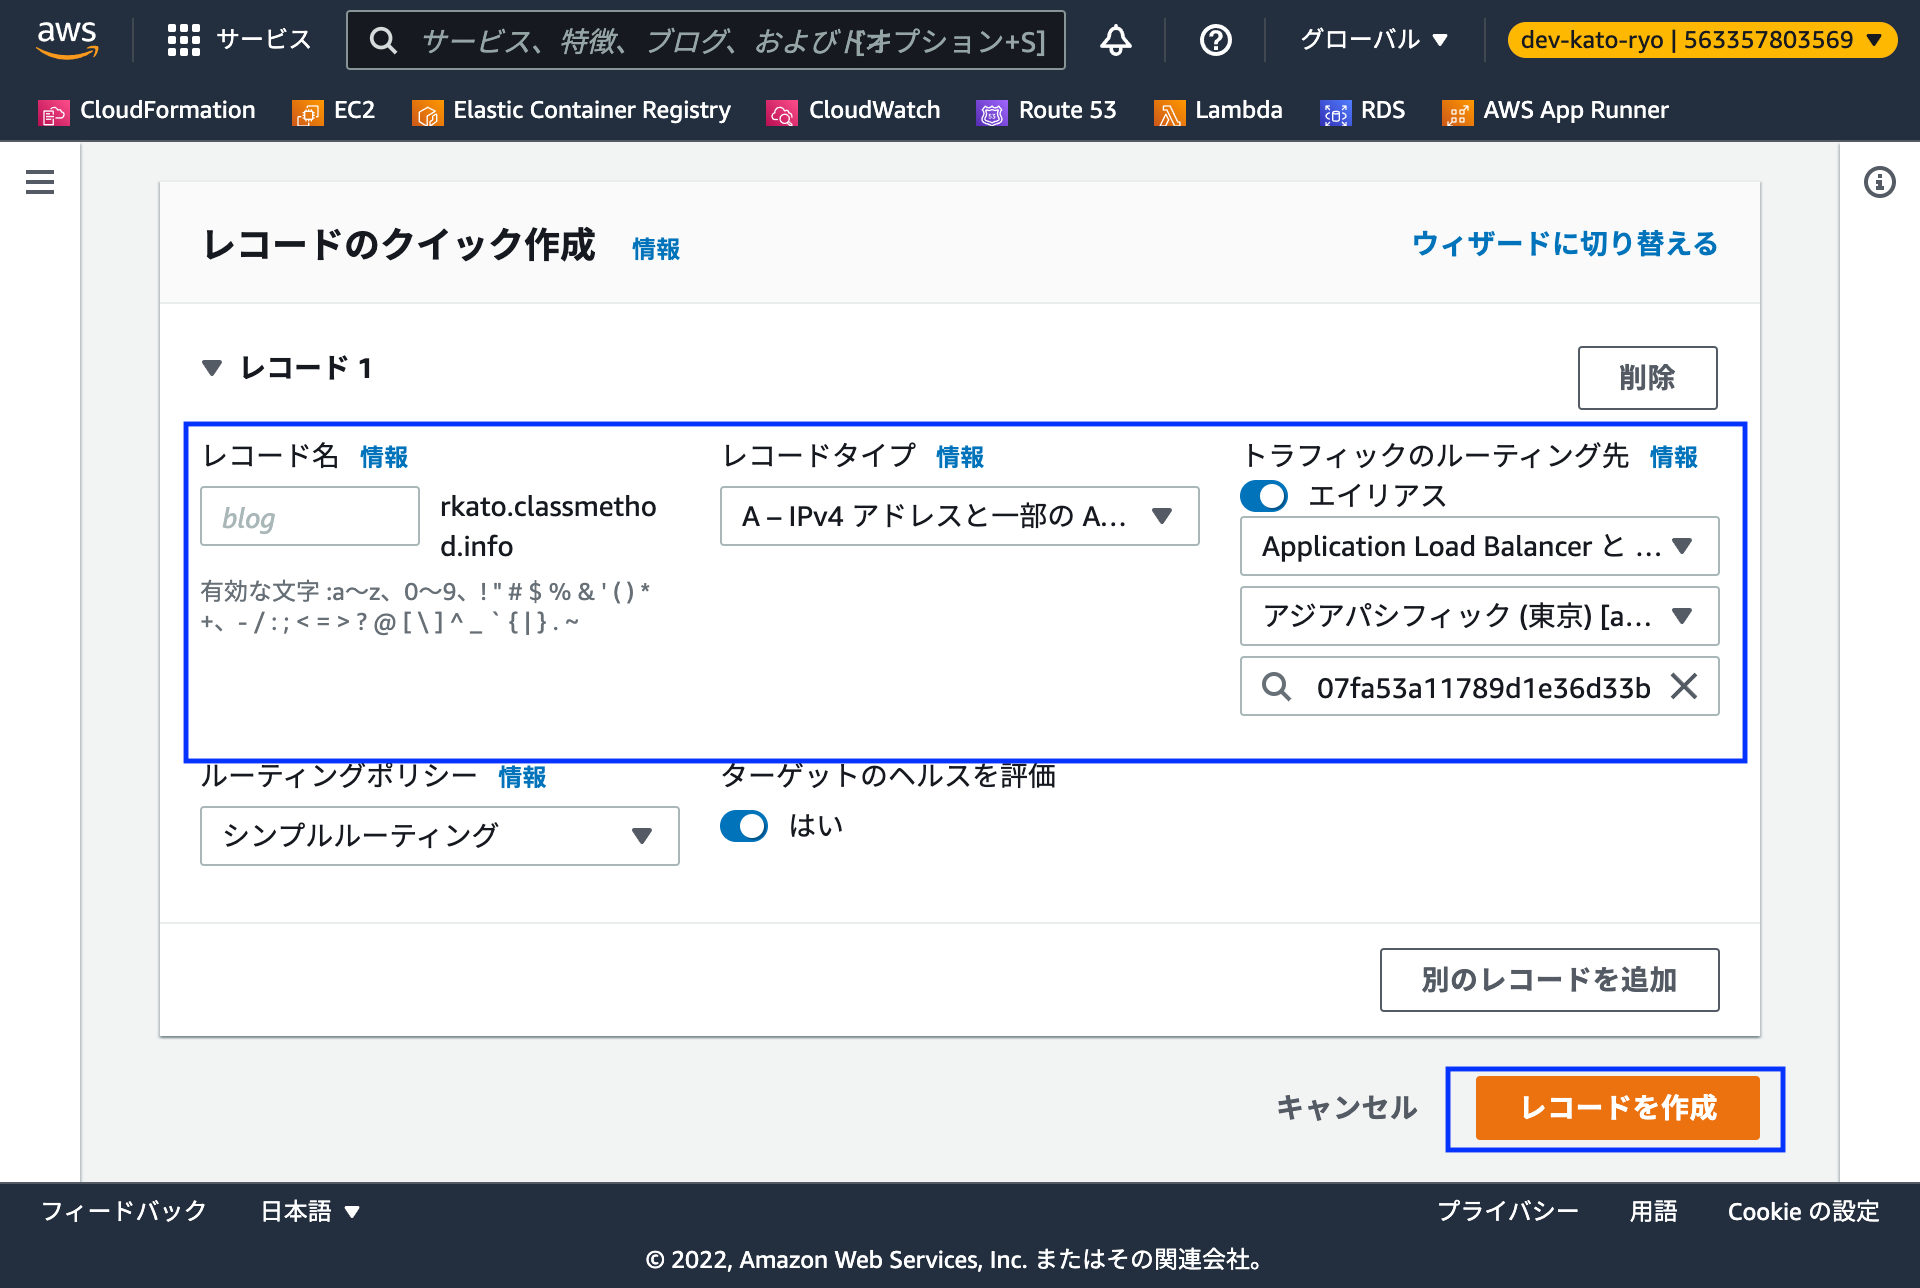Open the info panel icon on the right edge
This screenshot has height=1288, width=1920.
(1881, 182)
